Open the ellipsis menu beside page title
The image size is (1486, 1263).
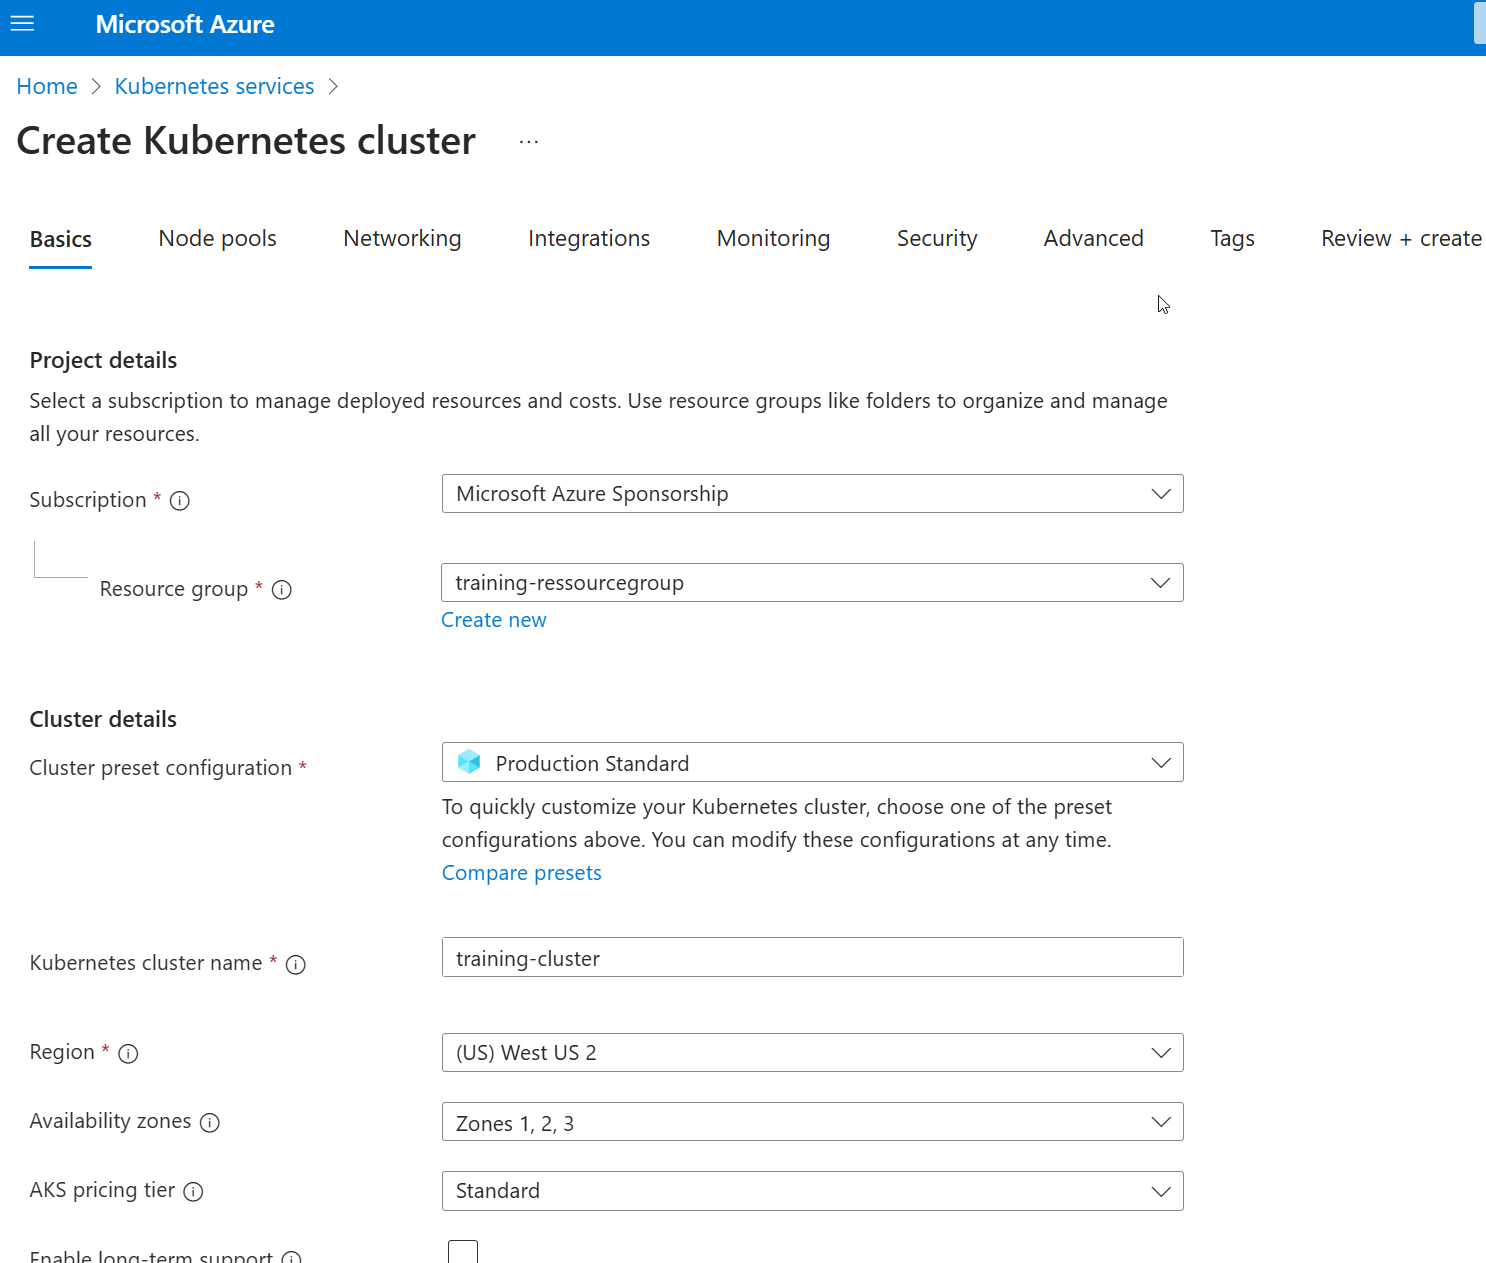tap(529, 142)
